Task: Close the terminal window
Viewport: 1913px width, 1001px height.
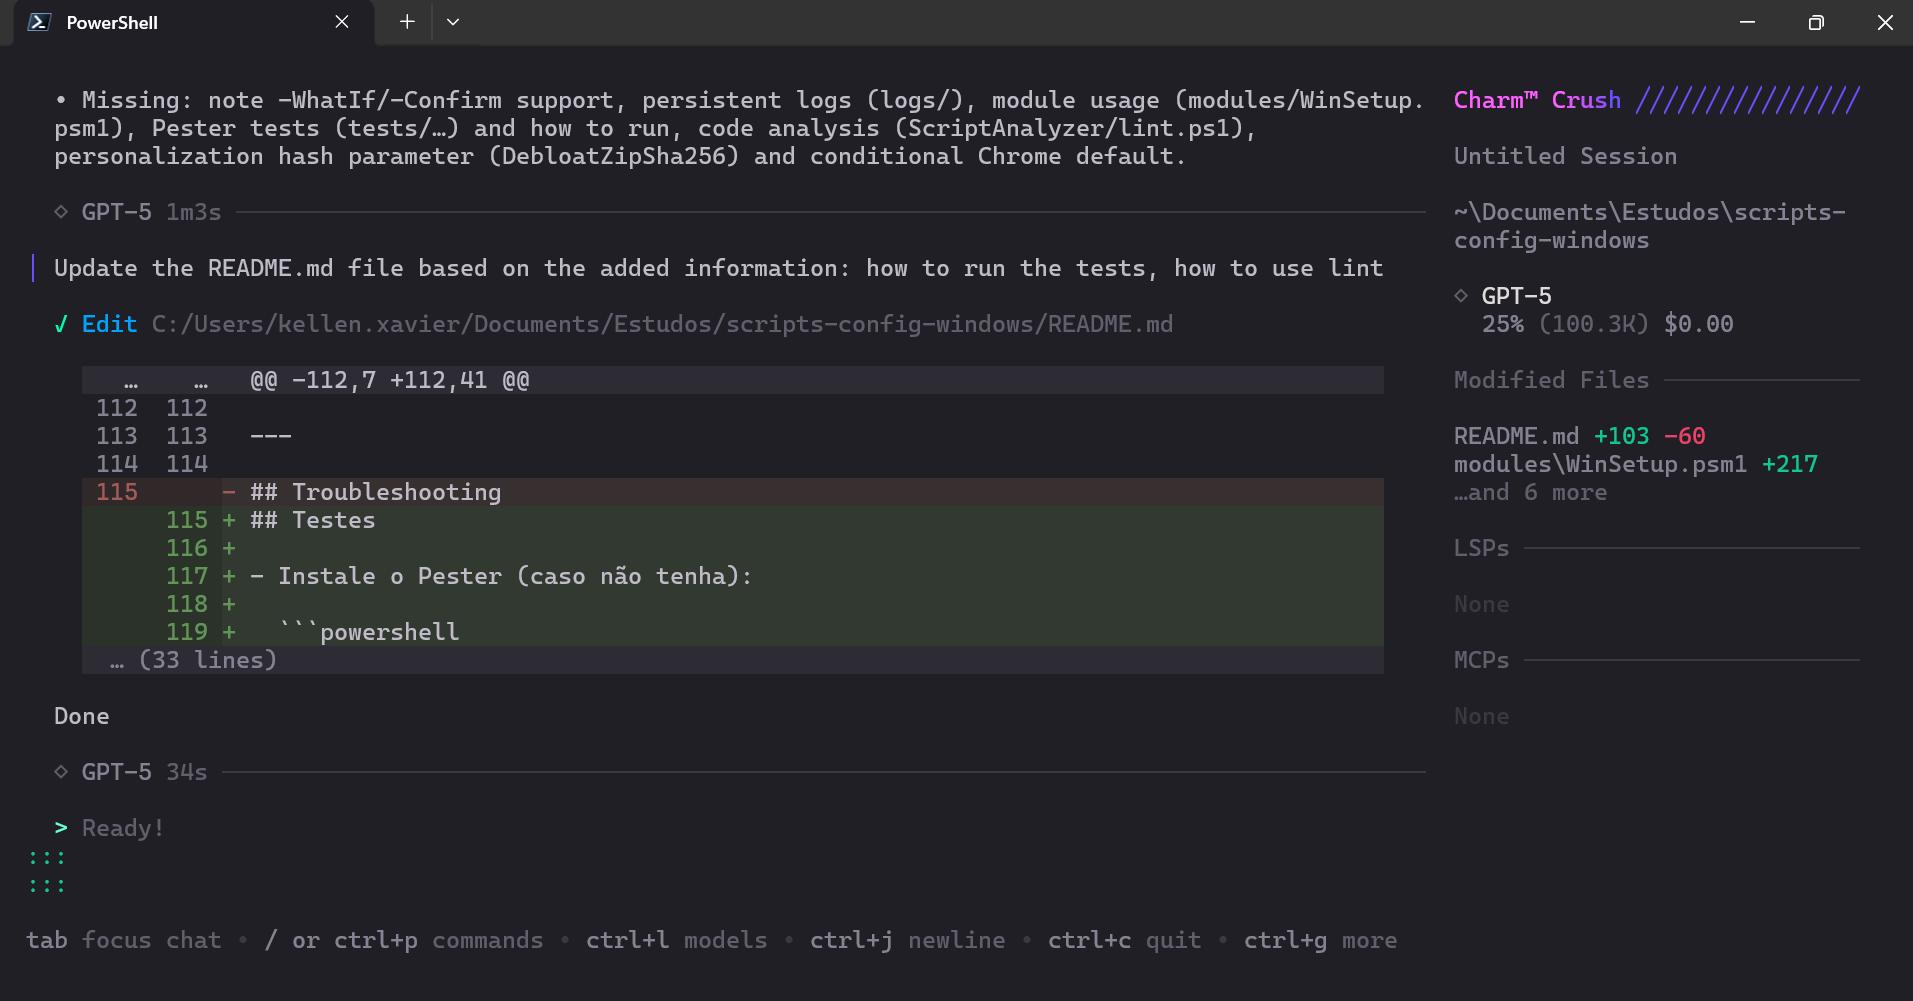Action: click(1885, 22)
